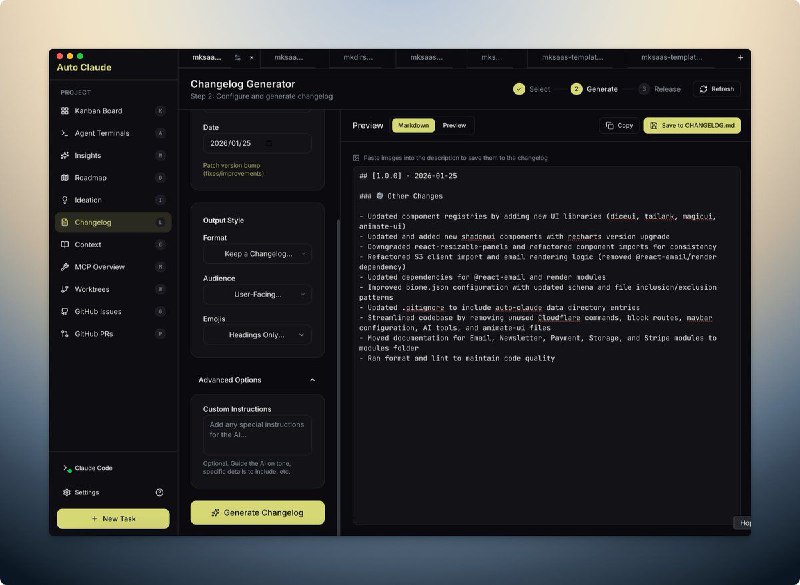Open the Format dropdown
Image resolution: width=800 pixels, height=585 pixels.
click(x=257, y=255)
